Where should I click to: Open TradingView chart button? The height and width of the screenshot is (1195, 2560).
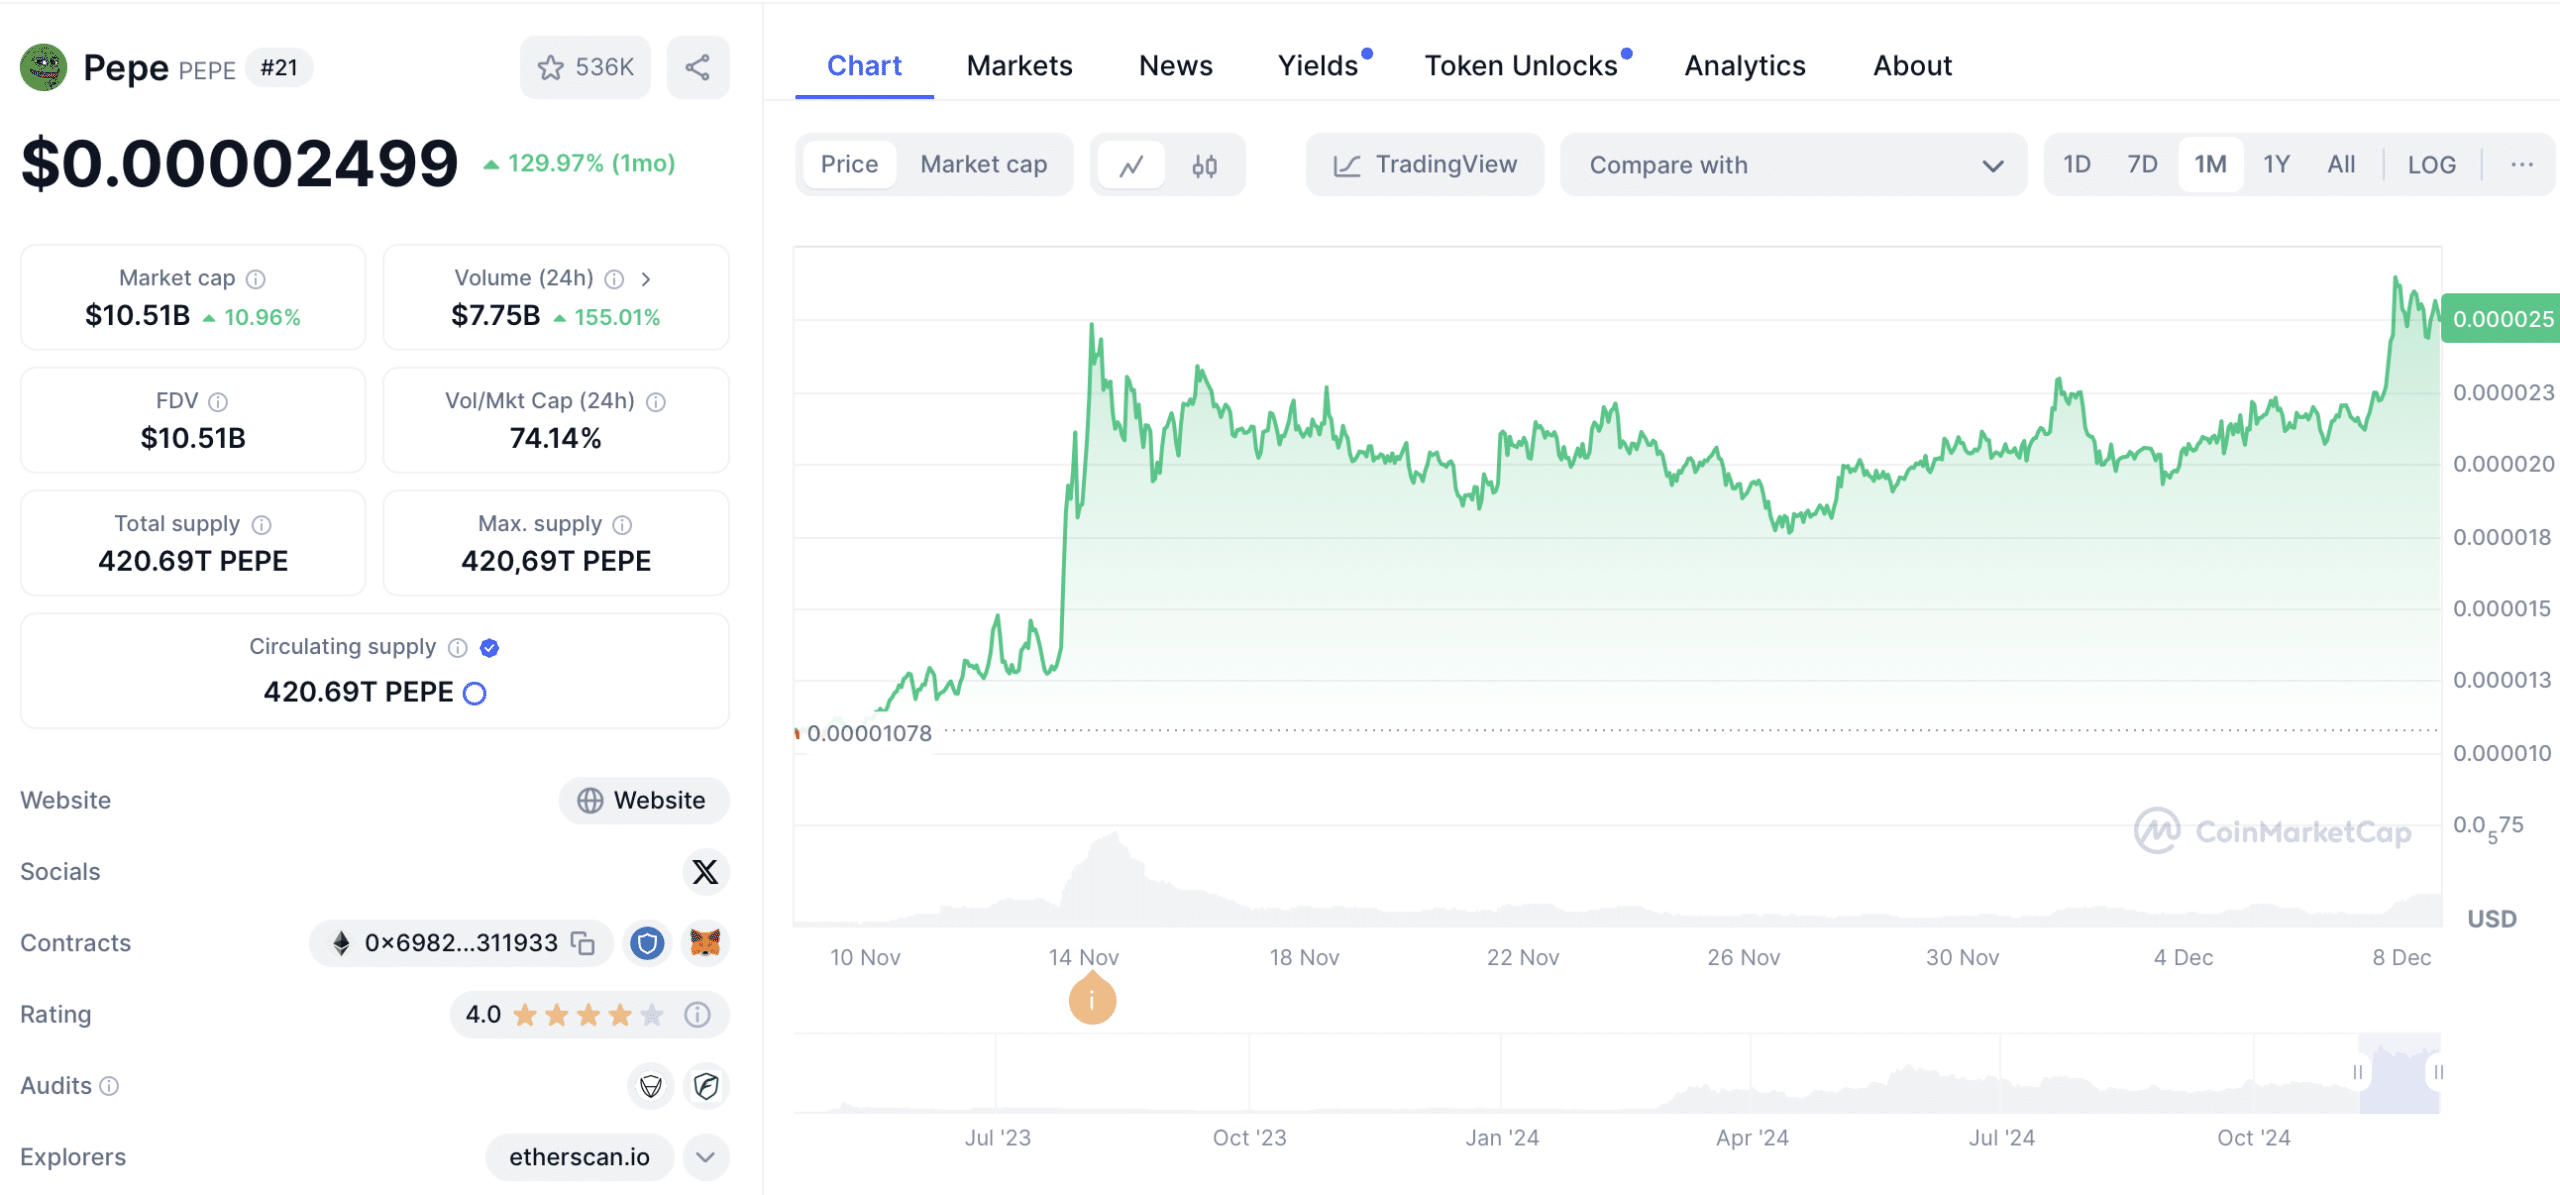[1425, 165]
